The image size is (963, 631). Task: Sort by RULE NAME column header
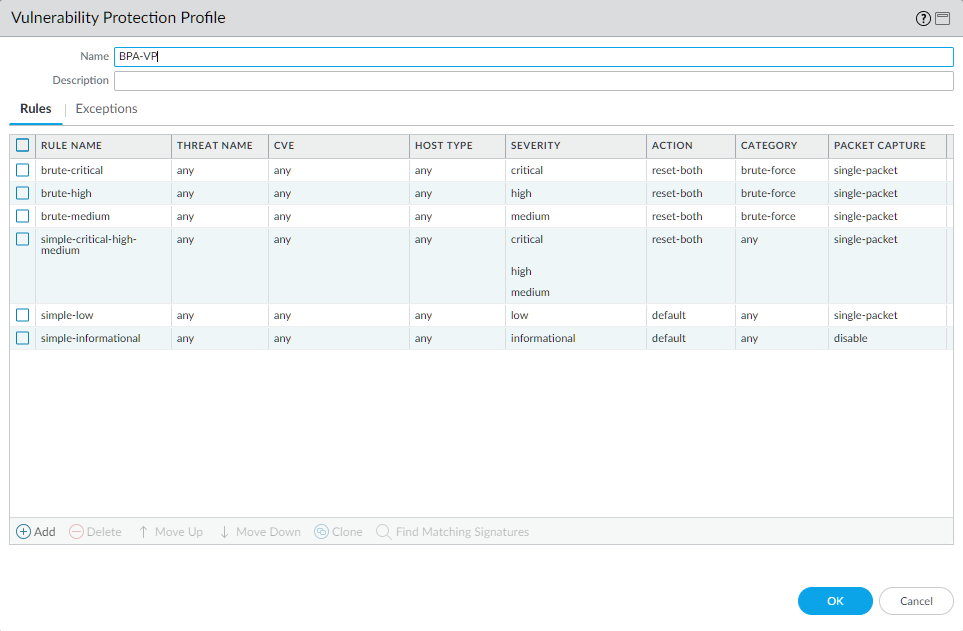tap(103, 146)
